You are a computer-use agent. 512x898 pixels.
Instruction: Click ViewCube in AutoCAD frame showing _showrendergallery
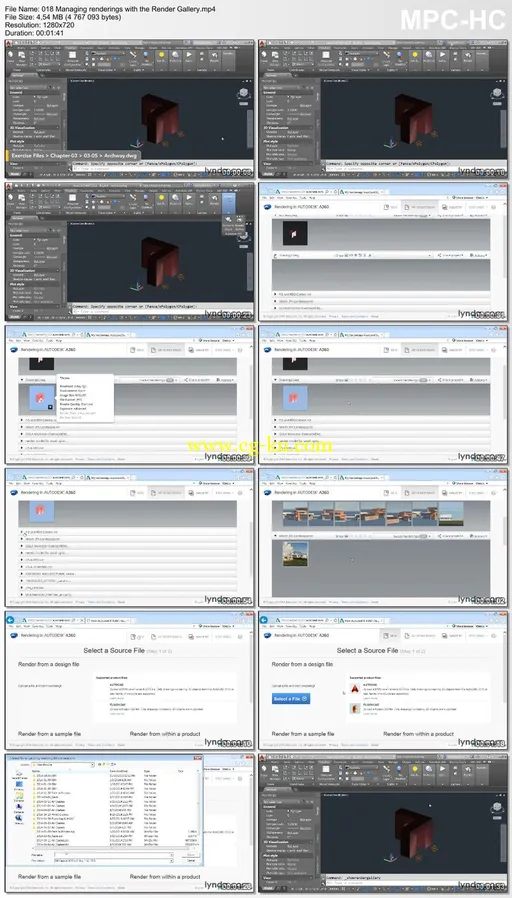coord(497,808)
